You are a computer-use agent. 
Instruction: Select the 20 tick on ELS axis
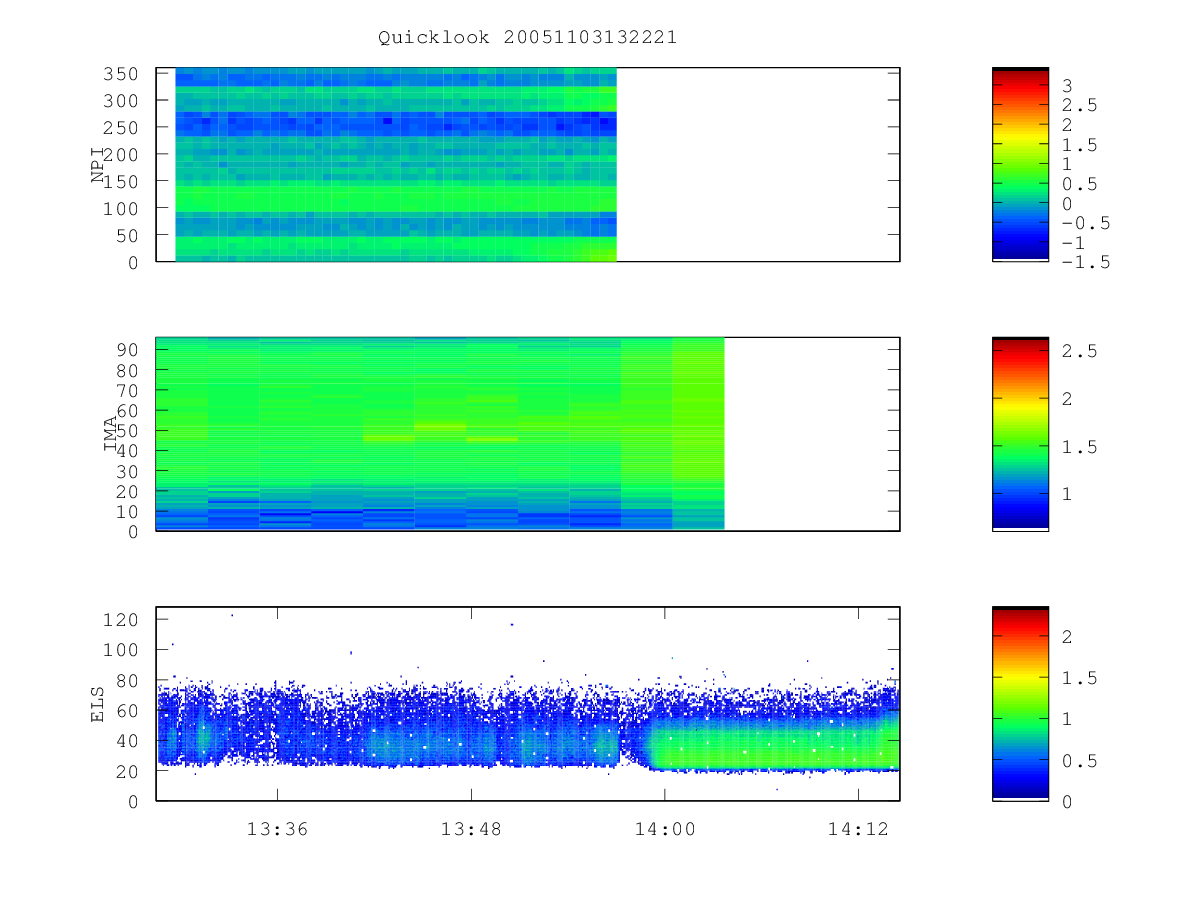click(129, 772)
